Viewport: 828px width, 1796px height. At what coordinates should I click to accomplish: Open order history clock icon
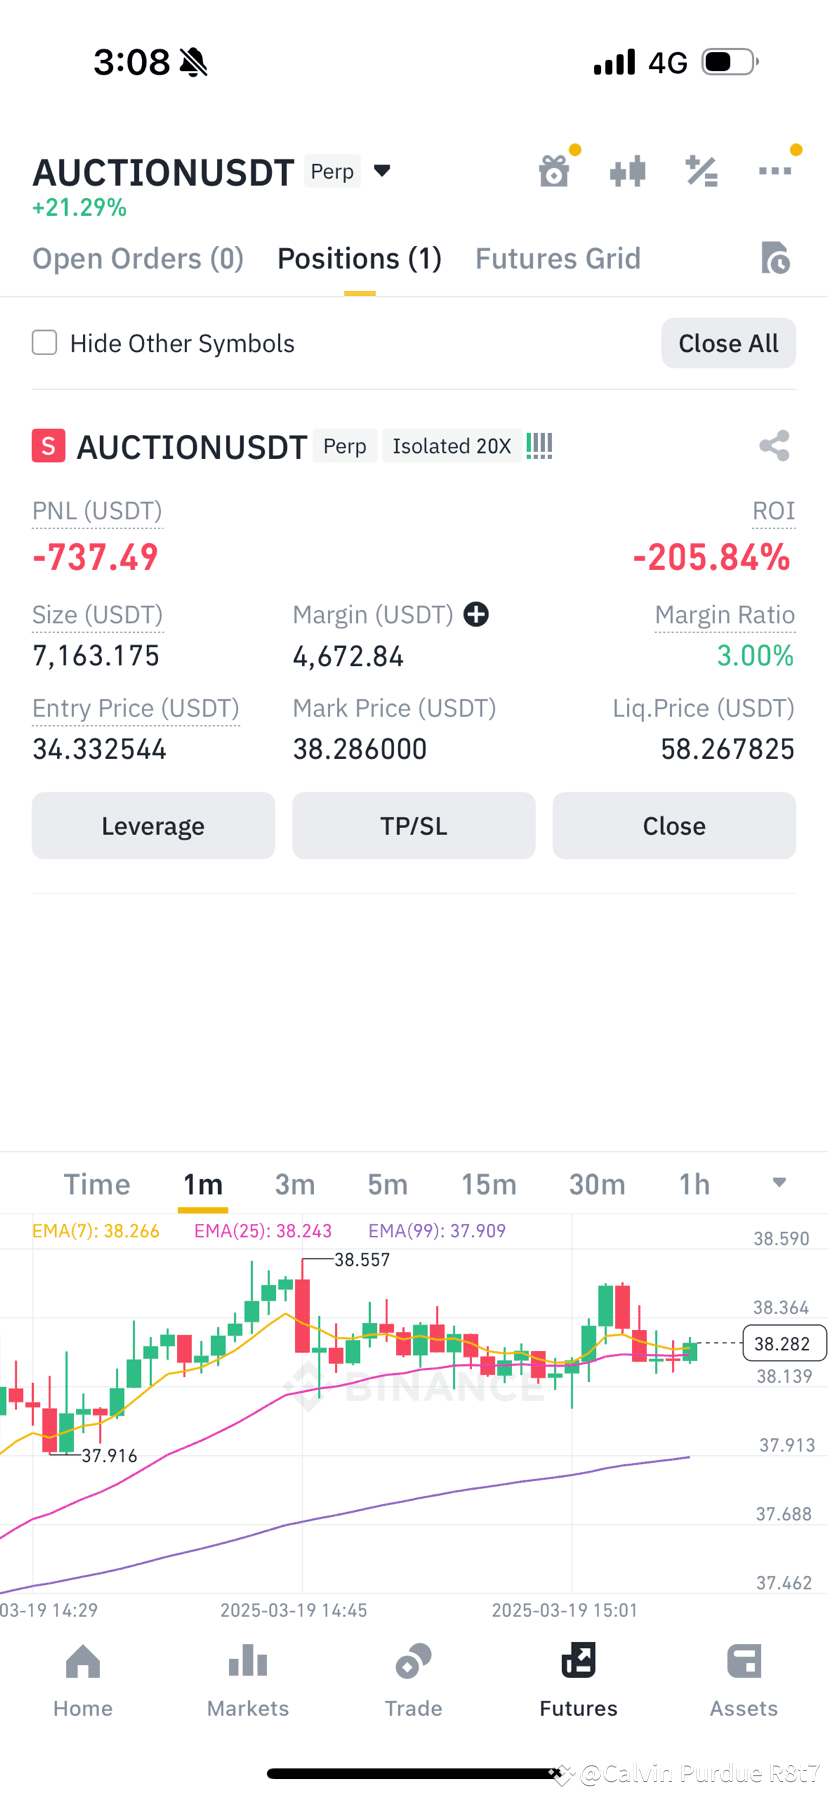[x=775, y=258]
